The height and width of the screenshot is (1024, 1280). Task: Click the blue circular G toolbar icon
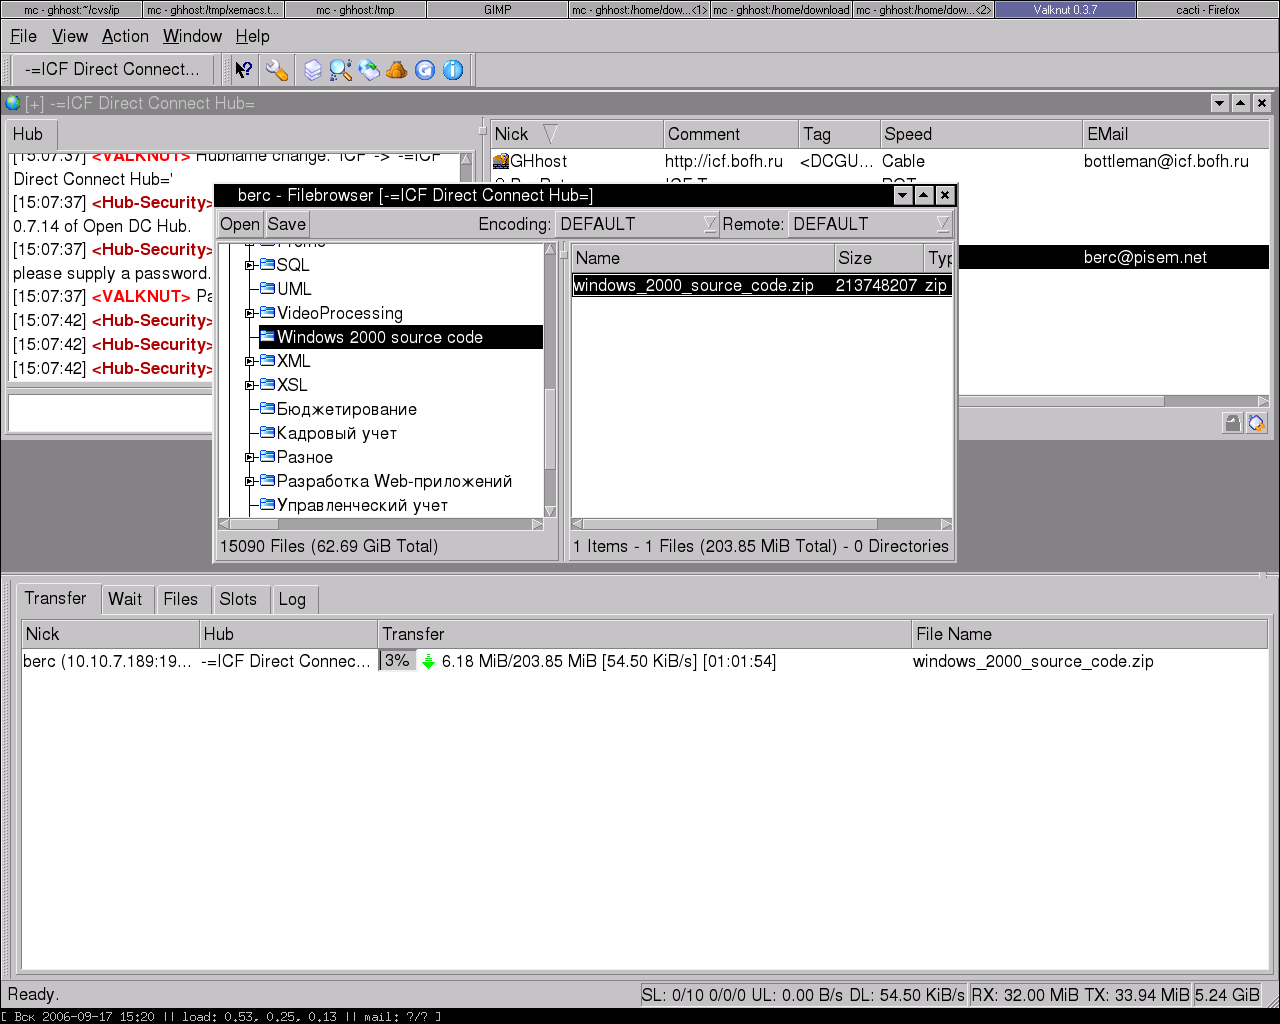pyautogui.click(x=425, y=70)
